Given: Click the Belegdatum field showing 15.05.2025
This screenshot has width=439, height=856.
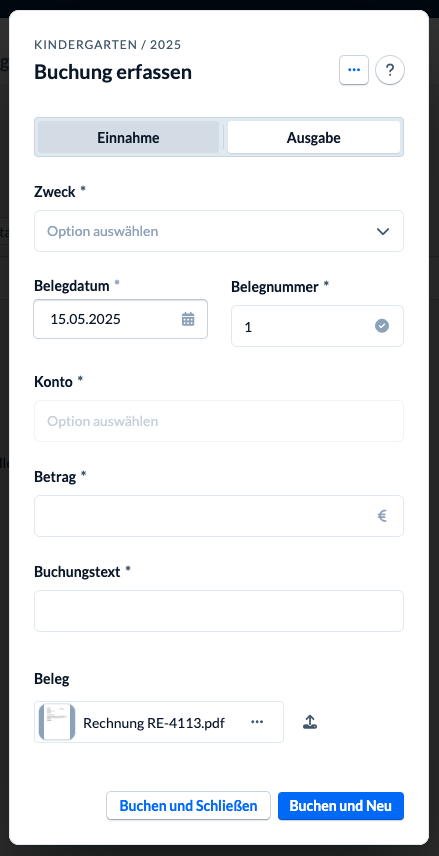Looking at the screenshot, I should (121, 319).
